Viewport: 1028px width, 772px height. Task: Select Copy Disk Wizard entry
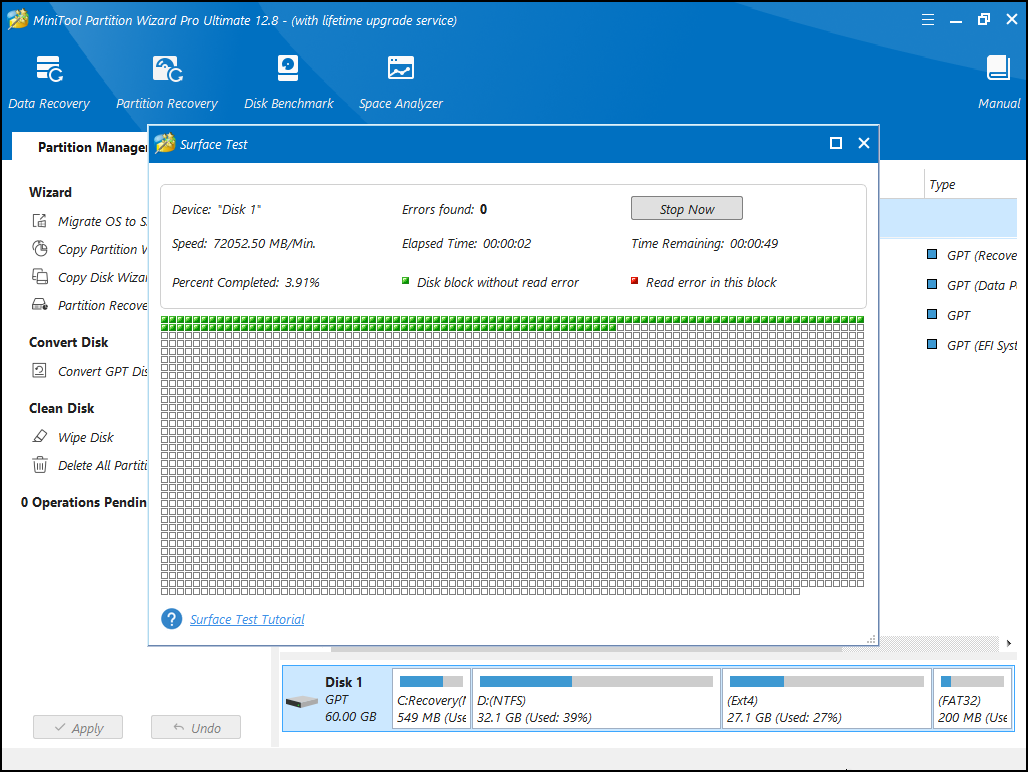(102, 277)
